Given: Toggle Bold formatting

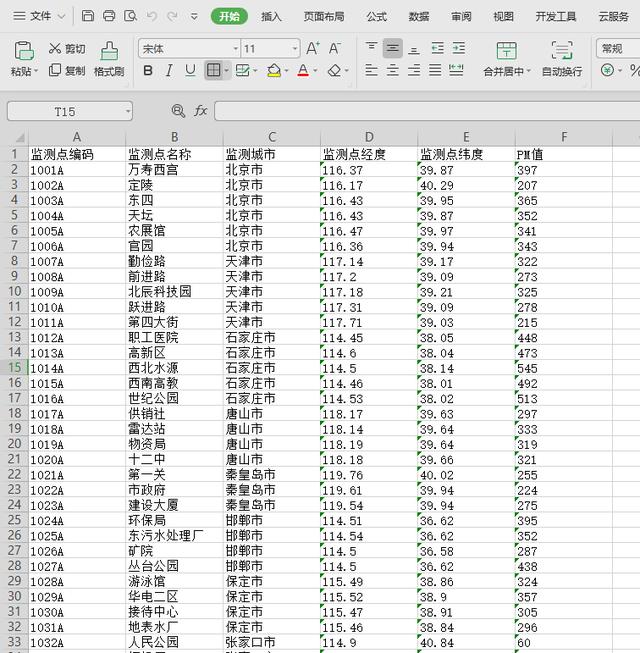Looking at the screenshot, I should [148, 70].
